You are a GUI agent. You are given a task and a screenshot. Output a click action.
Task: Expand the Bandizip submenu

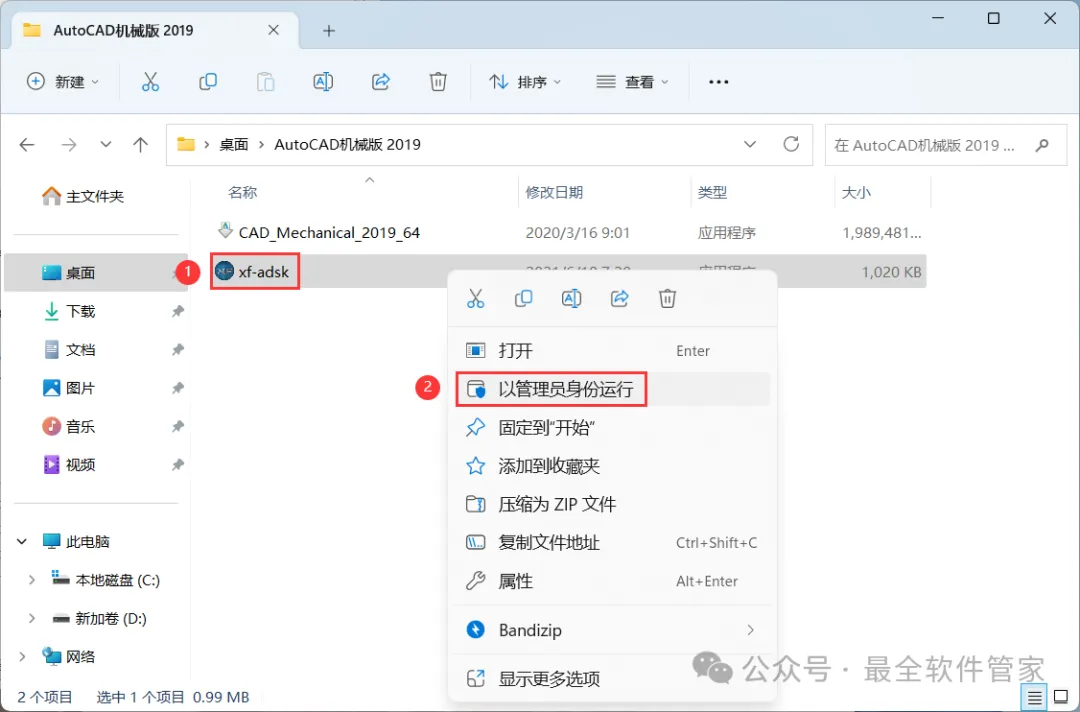pos(750,630)
